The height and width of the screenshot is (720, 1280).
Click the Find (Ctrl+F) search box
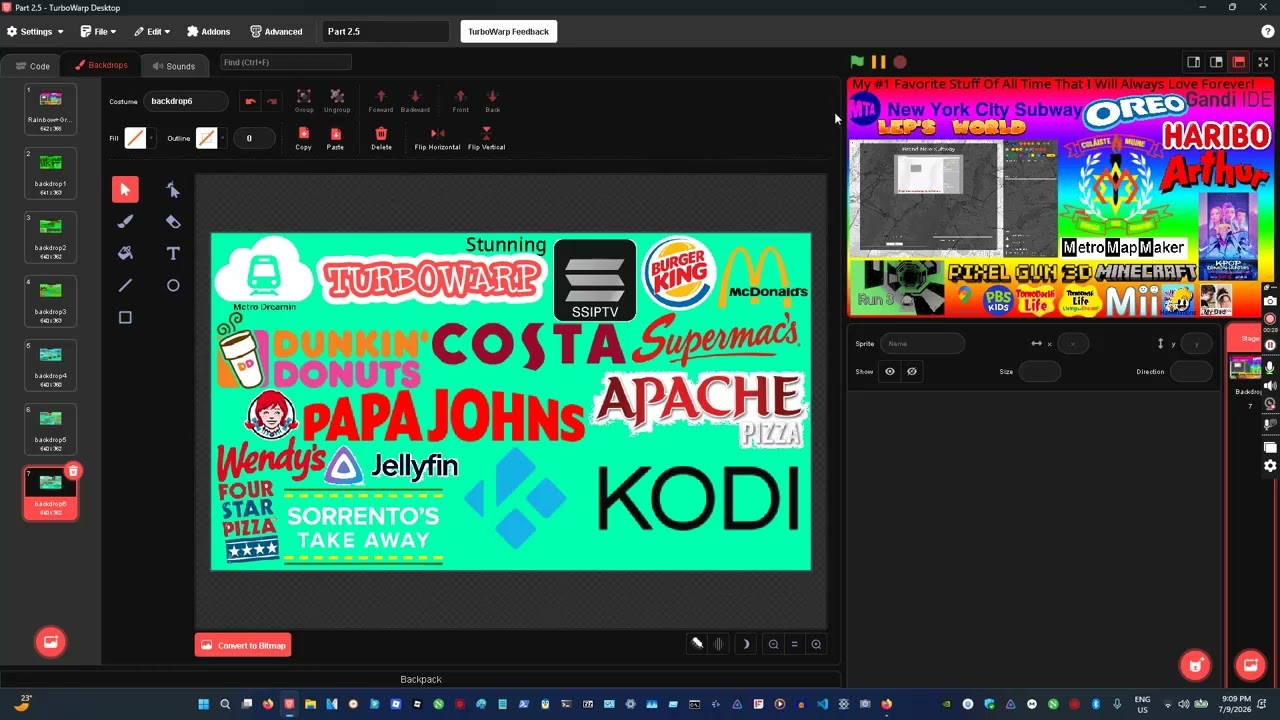(x=285, y=62)
